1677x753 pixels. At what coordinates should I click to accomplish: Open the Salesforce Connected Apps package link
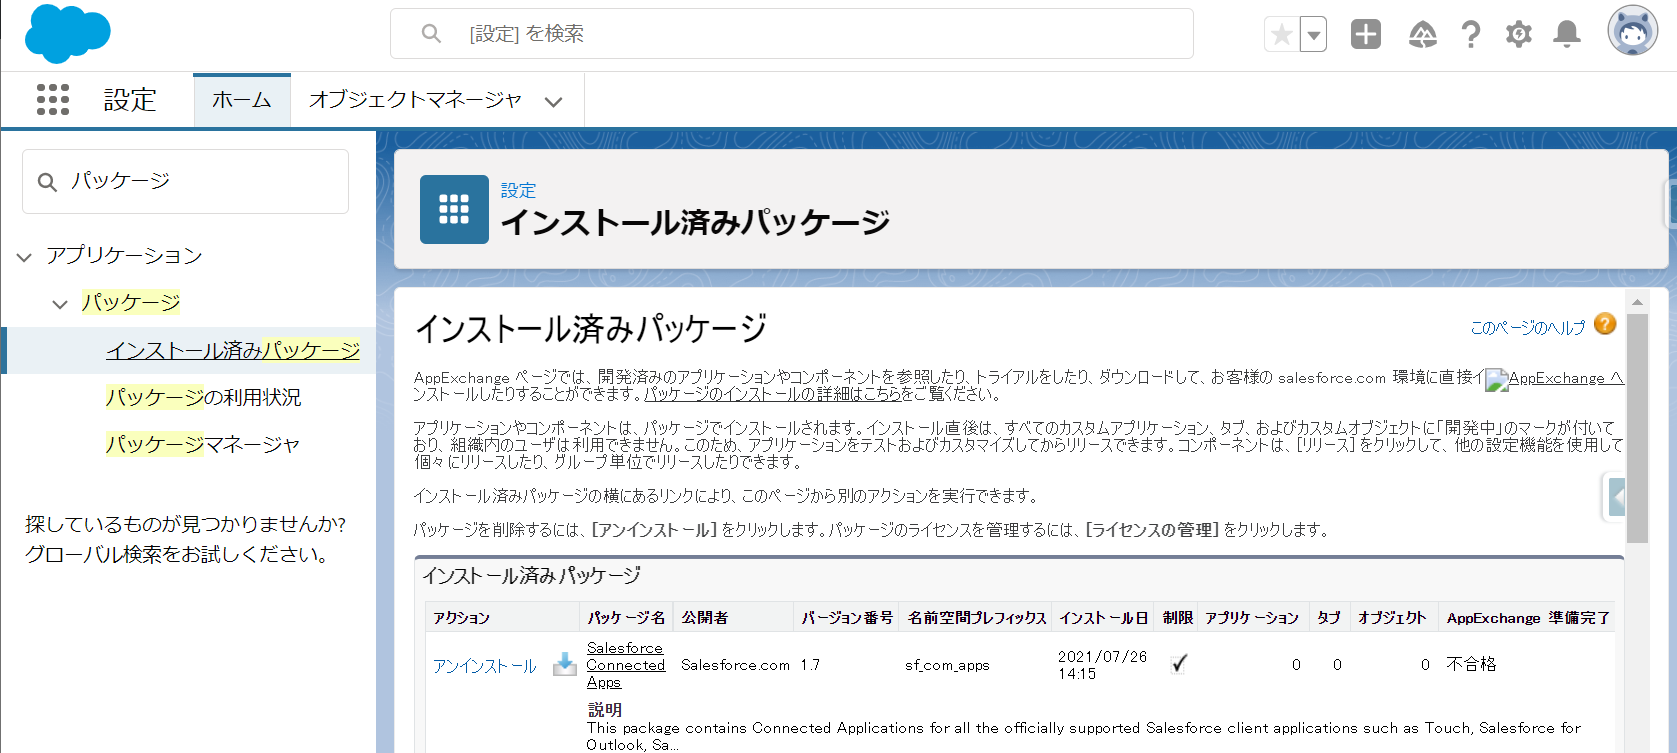click(x=626, y=665)
